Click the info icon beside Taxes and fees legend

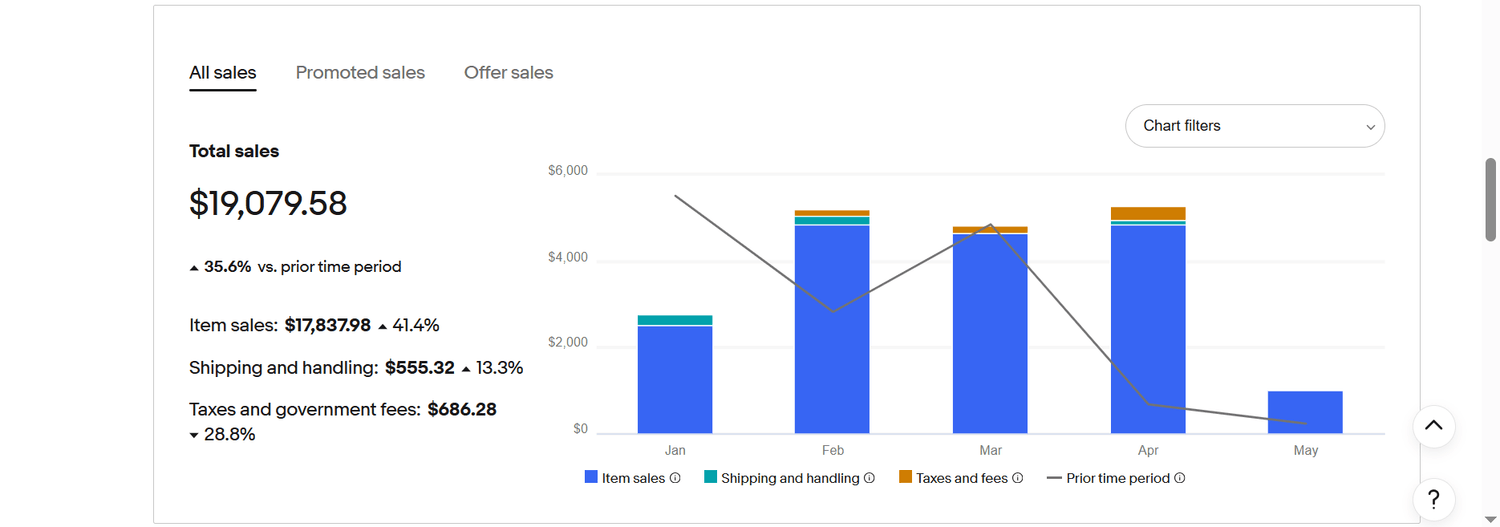(x=1018, y=478)
